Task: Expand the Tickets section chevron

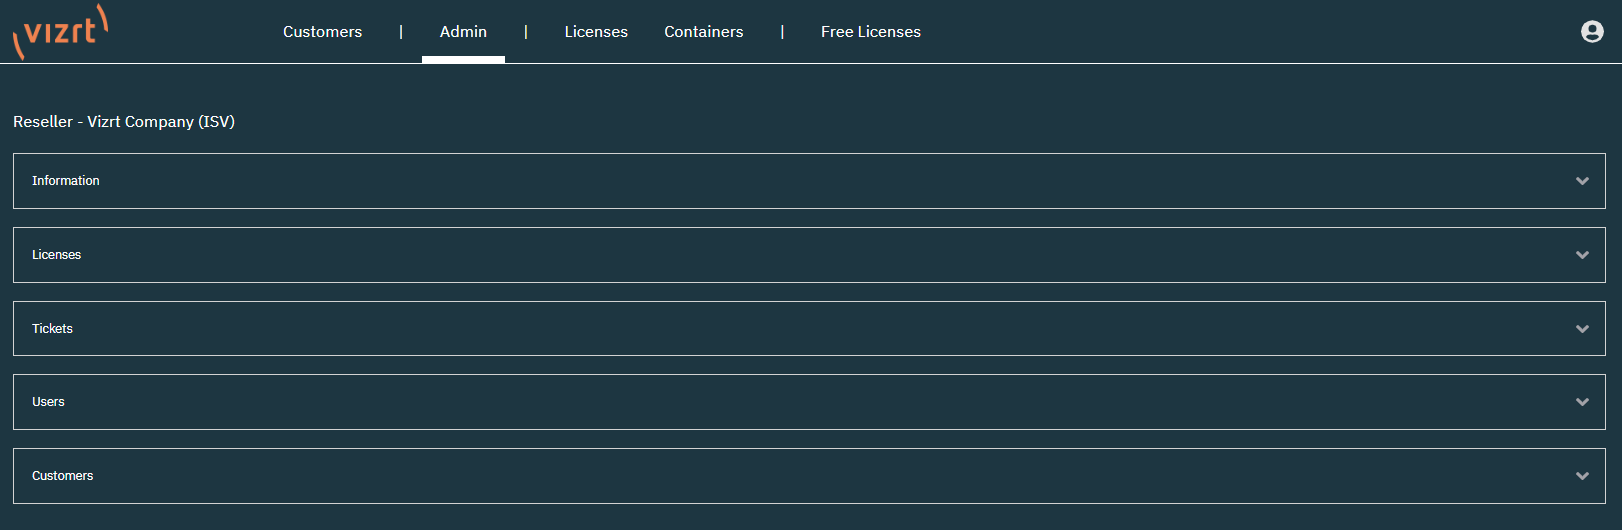Action: [x=1582, y=329]
